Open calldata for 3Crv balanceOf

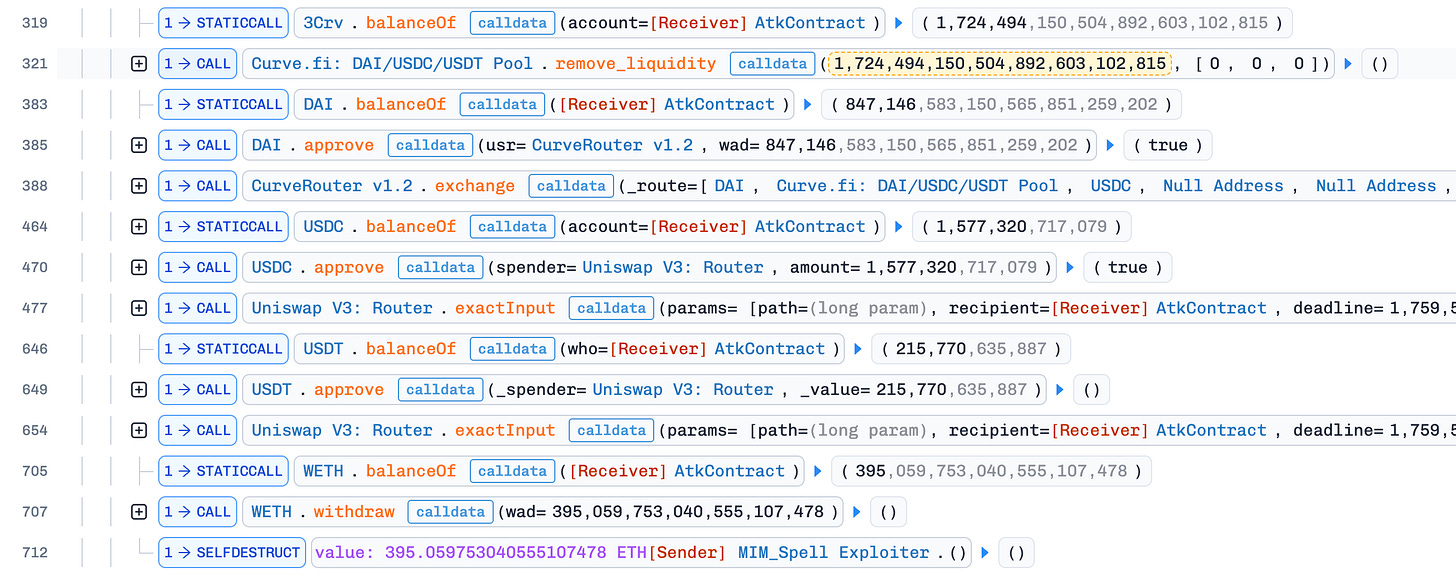coord(512,23)
